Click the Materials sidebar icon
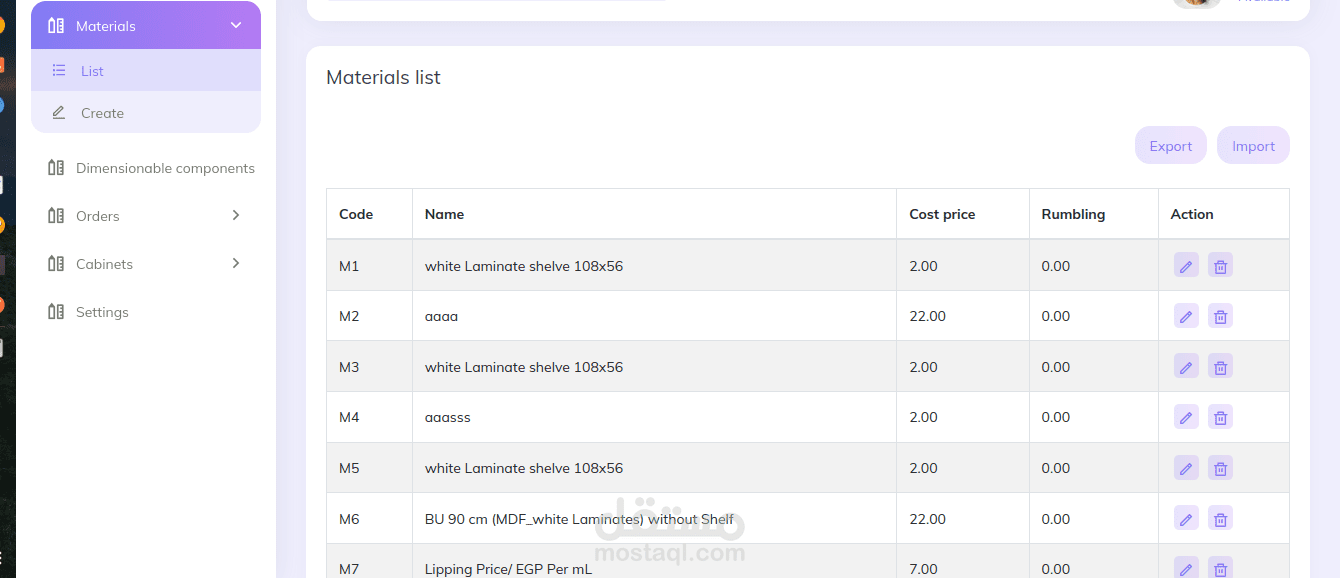The image size is (1340, 578). point(56,26)
